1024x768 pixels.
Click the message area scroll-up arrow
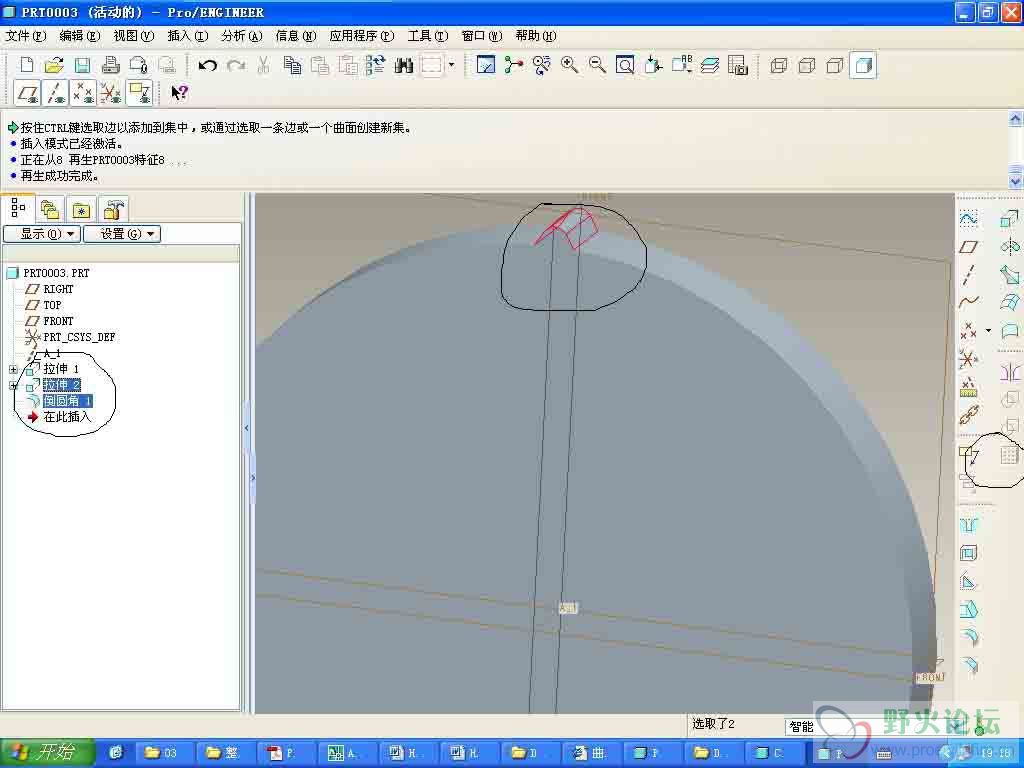pyautogui.click(x=1015, y=119)
